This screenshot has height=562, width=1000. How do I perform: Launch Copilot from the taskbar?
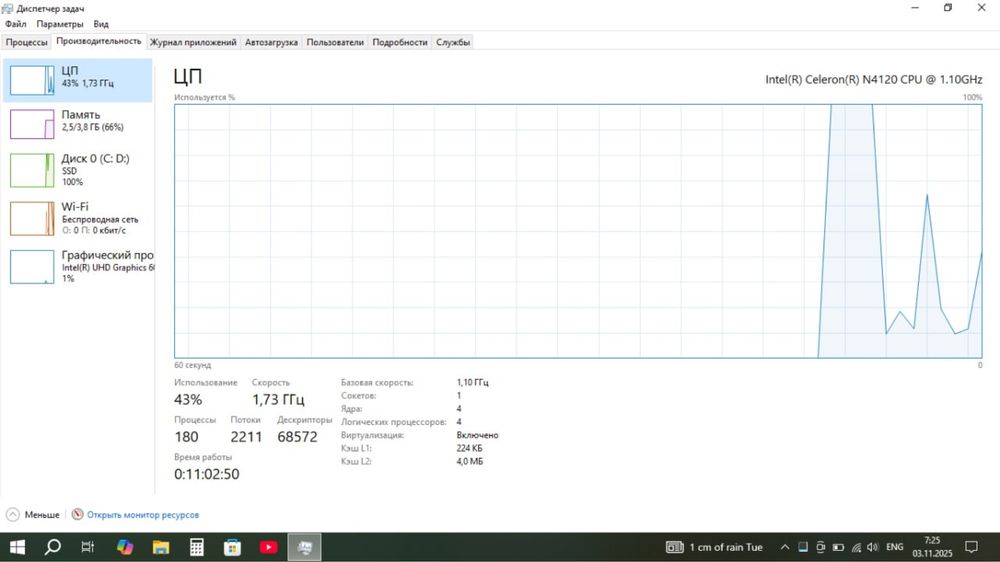point(124,547)
